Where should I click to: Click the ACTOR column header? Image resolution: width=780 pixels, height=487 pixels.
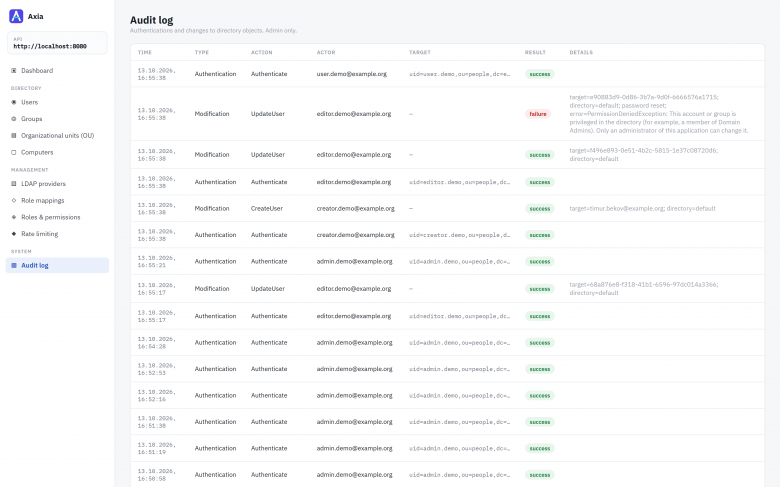coord(326,52)
